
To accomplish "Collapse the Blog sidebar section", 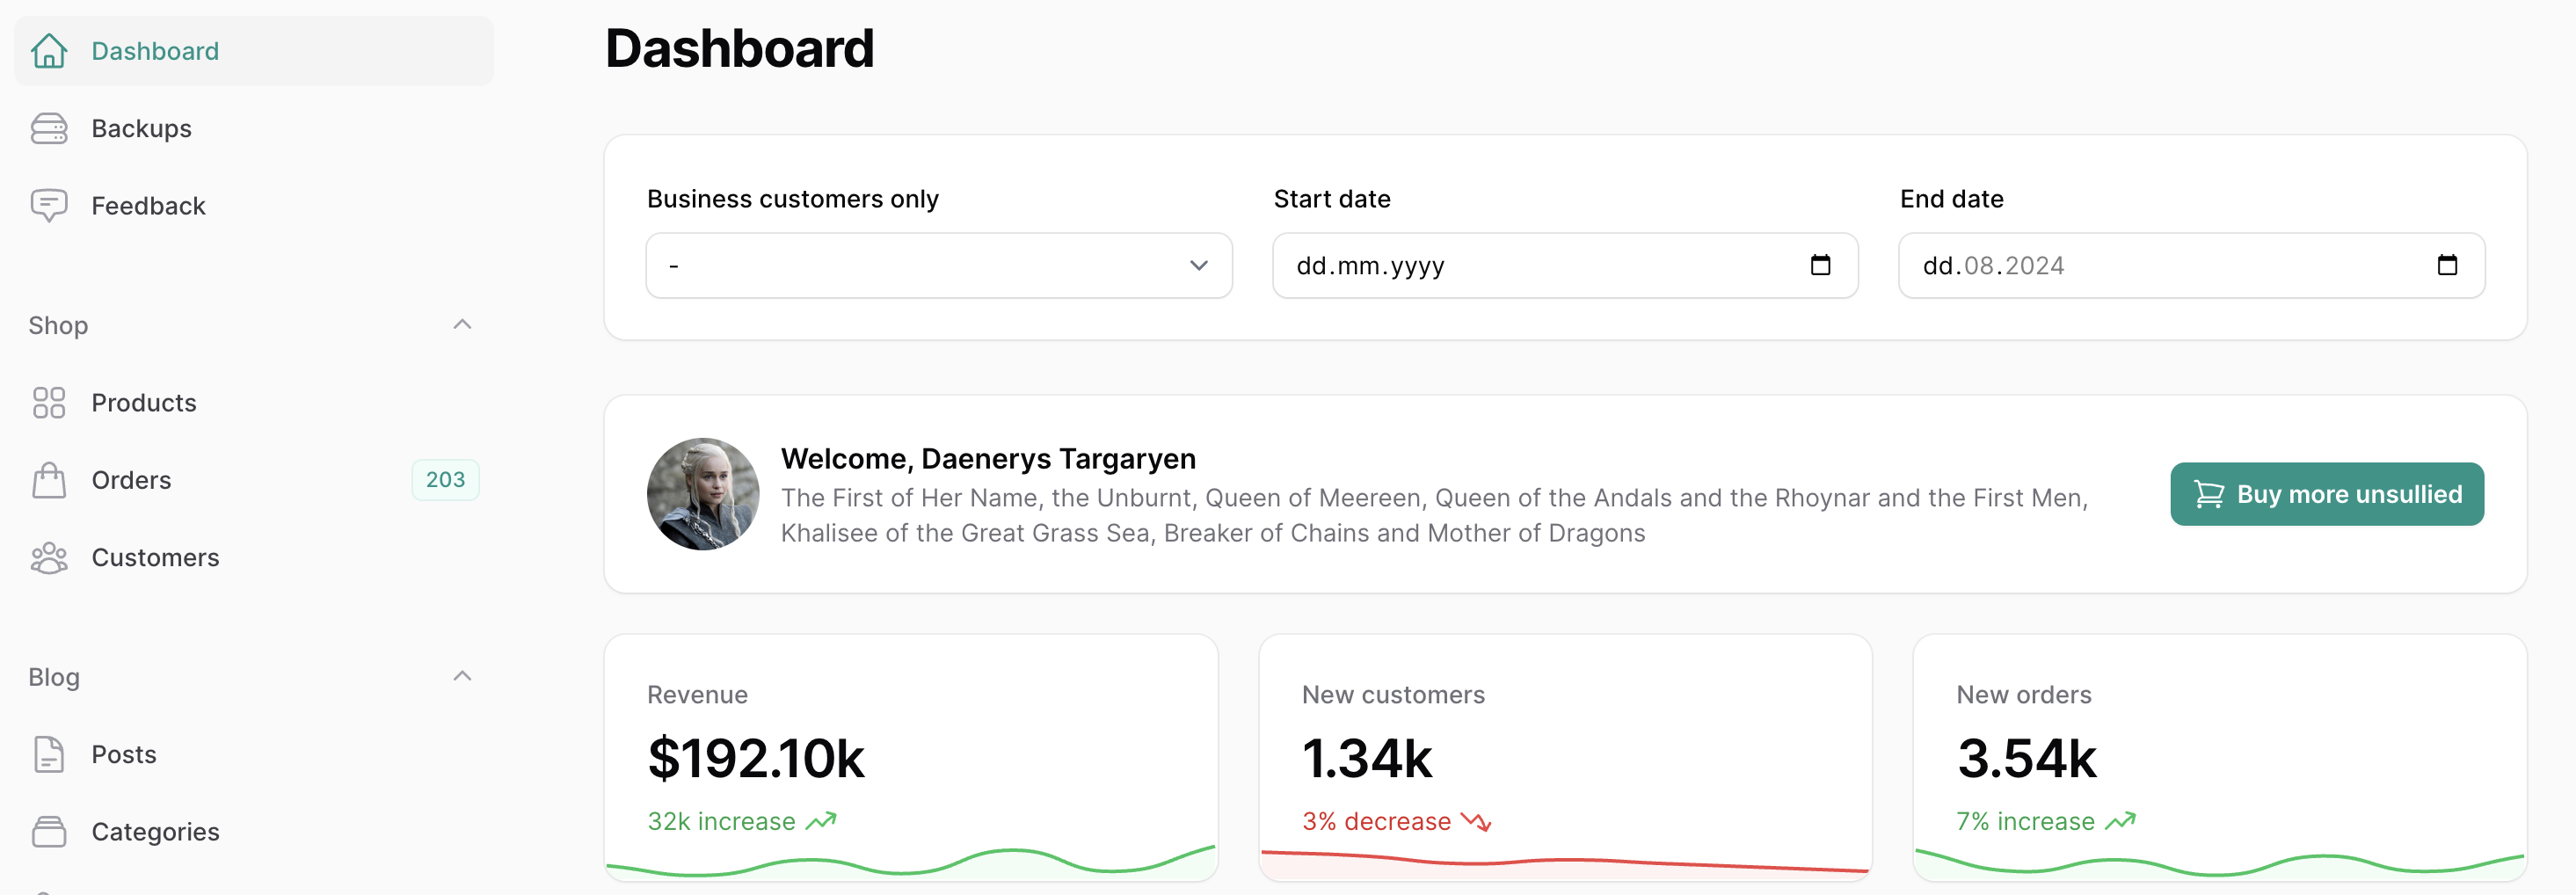I will click(x=462, y=677).
